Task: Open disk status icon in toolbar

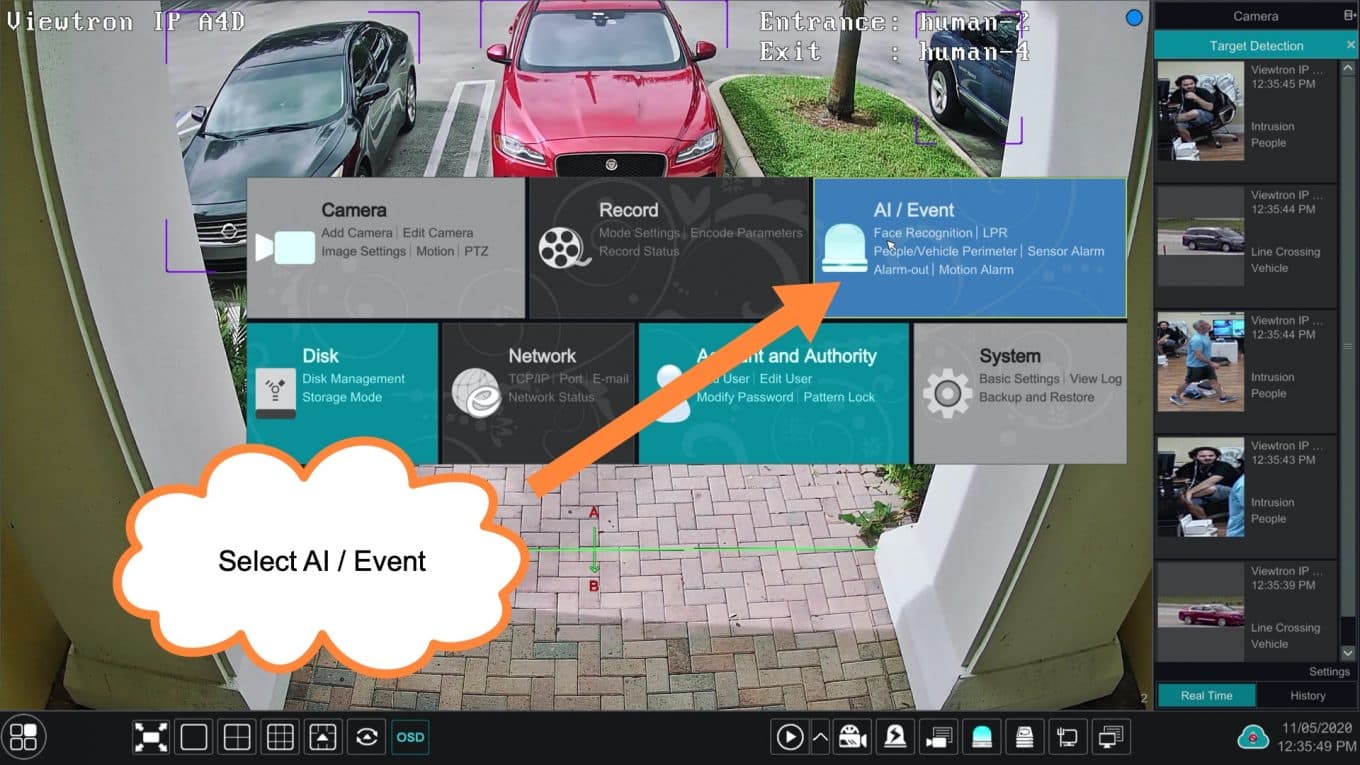Action: 1025,737
